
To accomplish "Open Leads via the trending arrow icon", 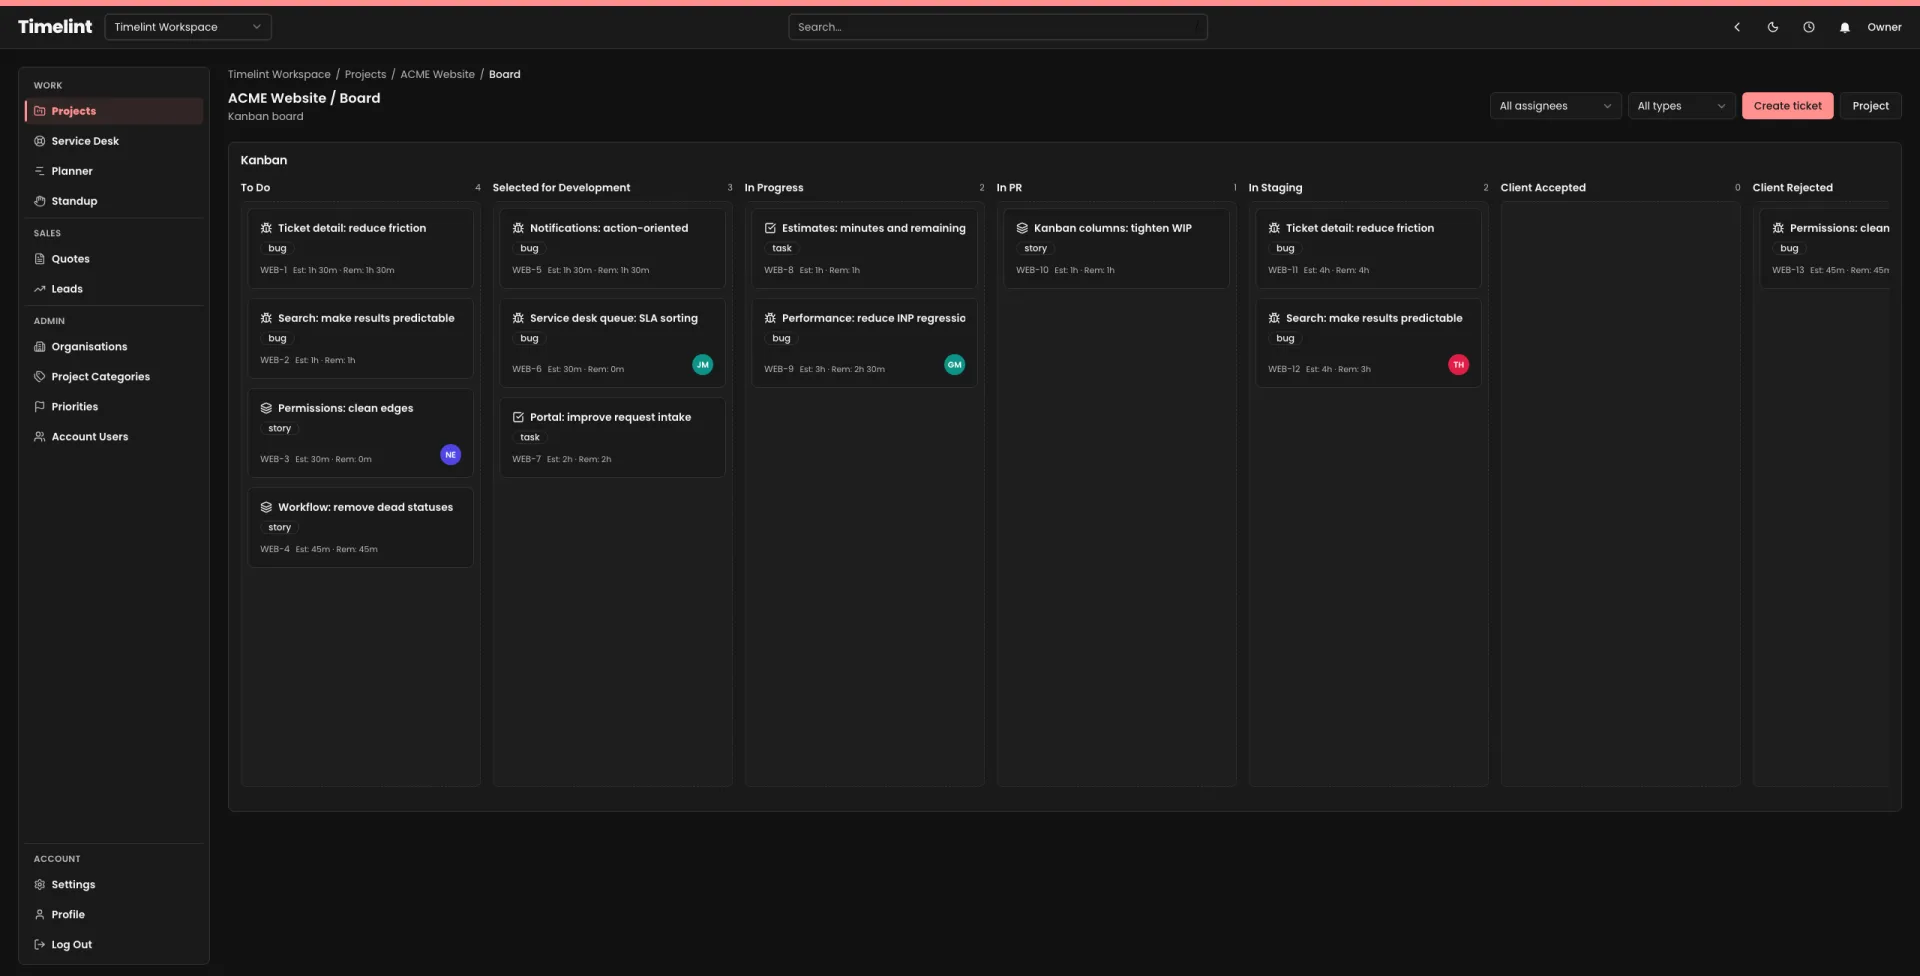I will click(39, 289).
